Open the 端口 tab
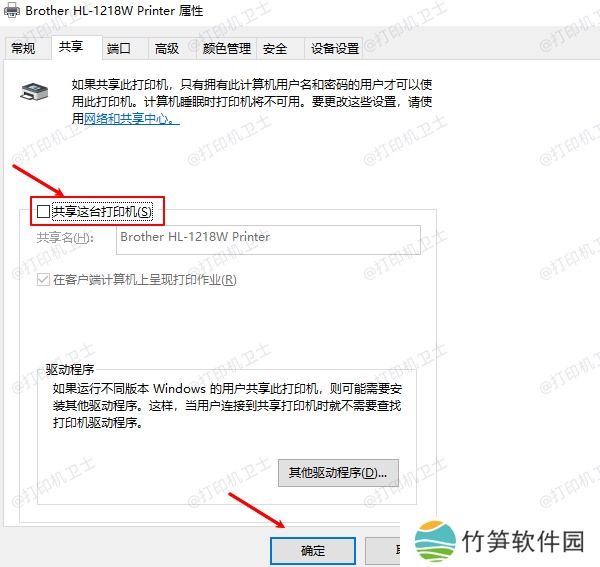 [x=119, y=48]
